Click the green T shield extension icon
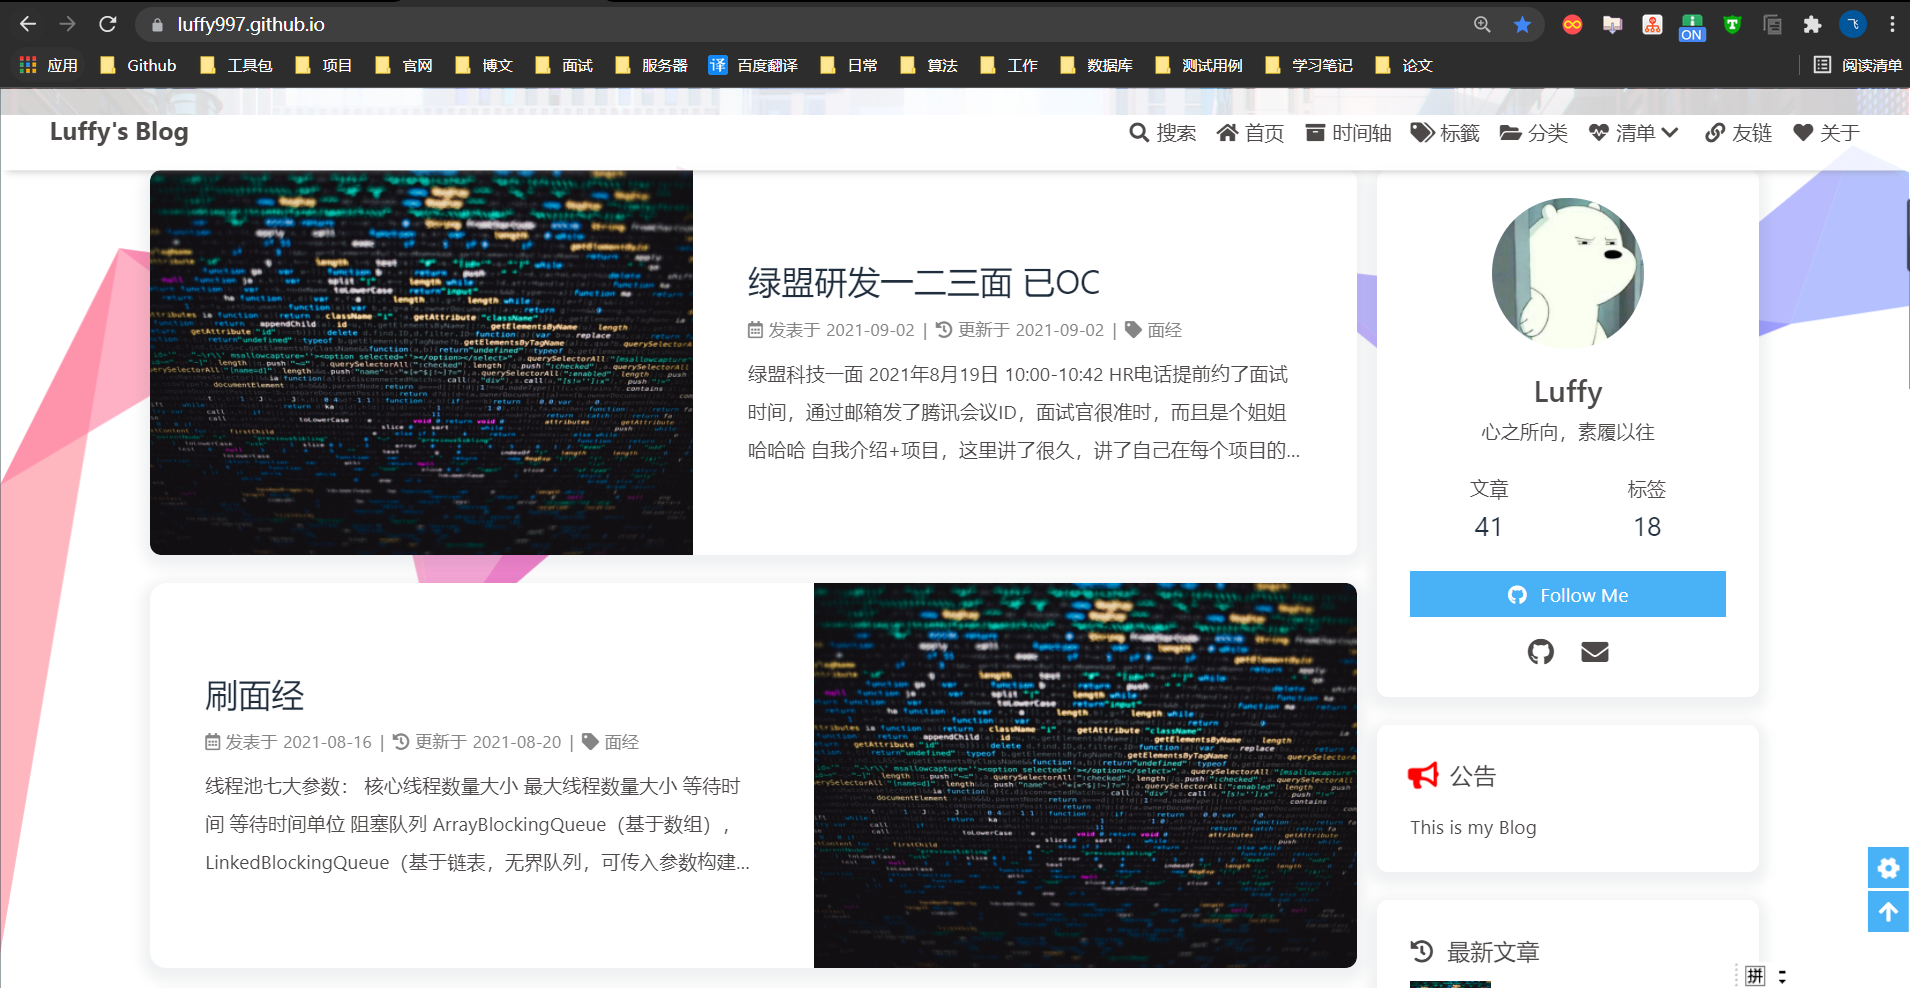Screen dimensions: 1910x988 [1732, 24]
